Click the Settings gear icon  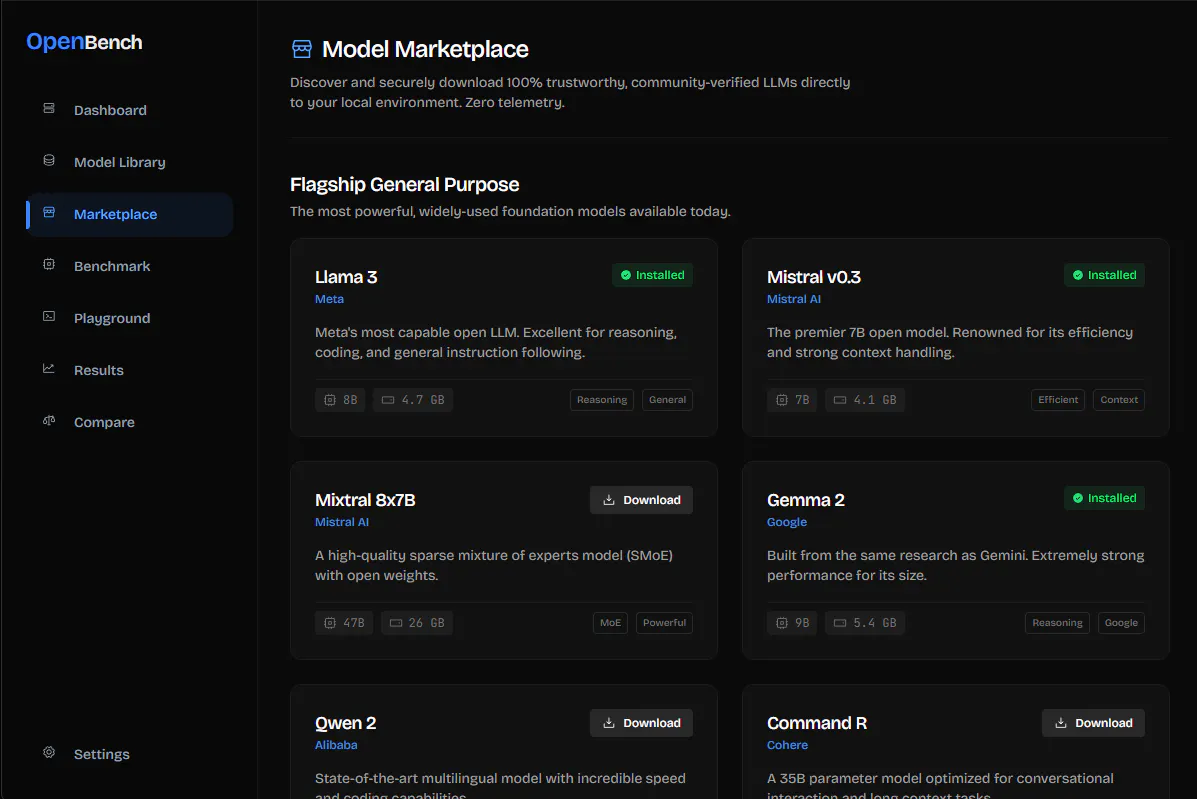pyautogui.click(x=49, y=752)
